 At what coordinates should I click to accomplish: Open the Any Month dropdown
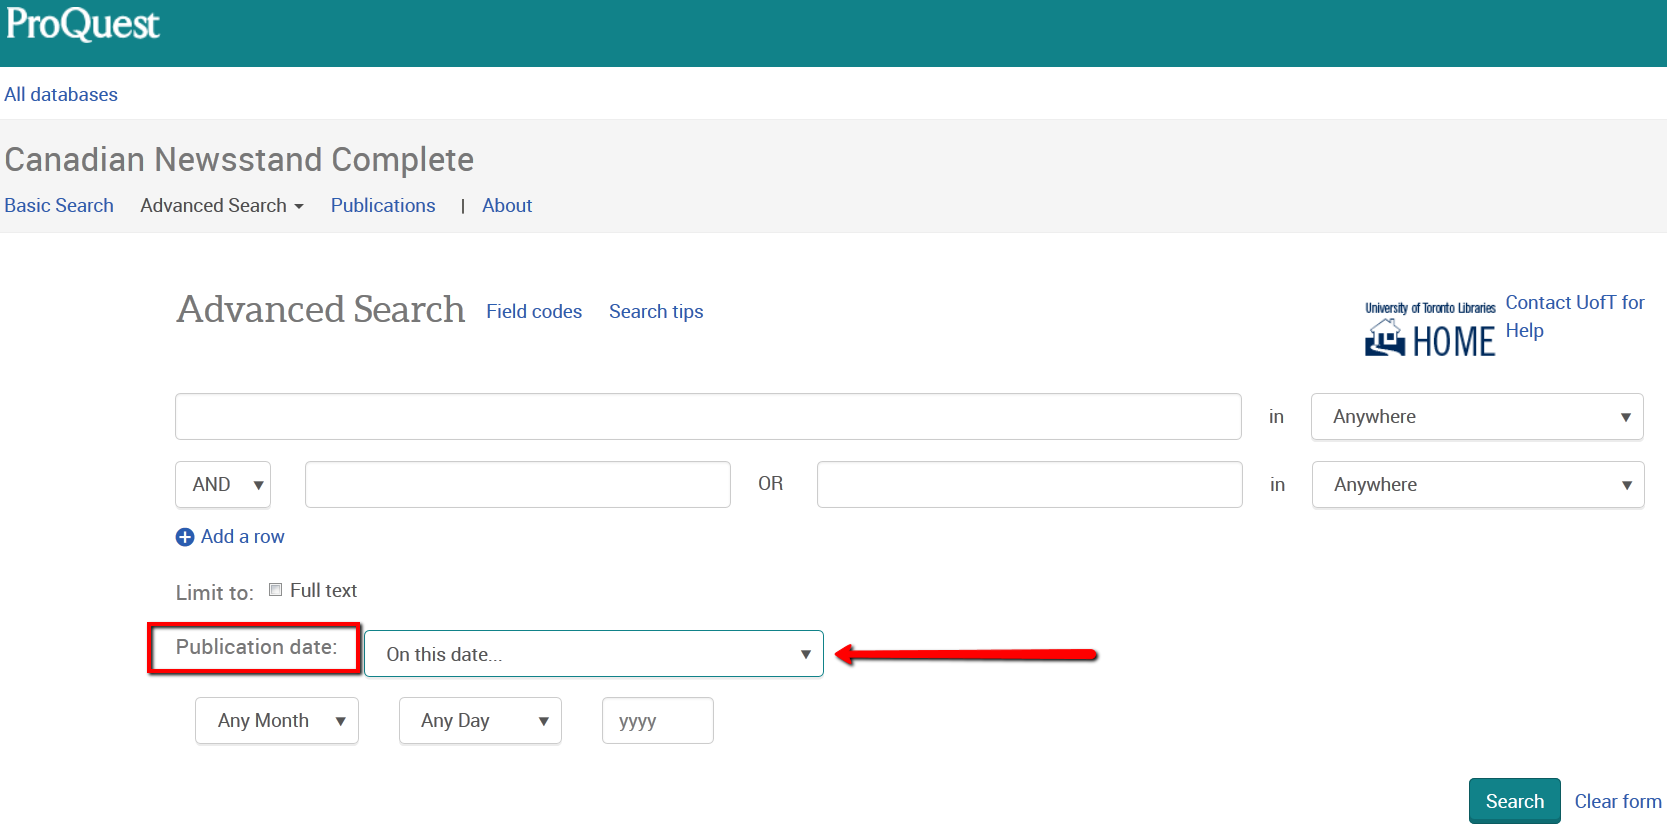pyautogui.click(x=277, y=720)
